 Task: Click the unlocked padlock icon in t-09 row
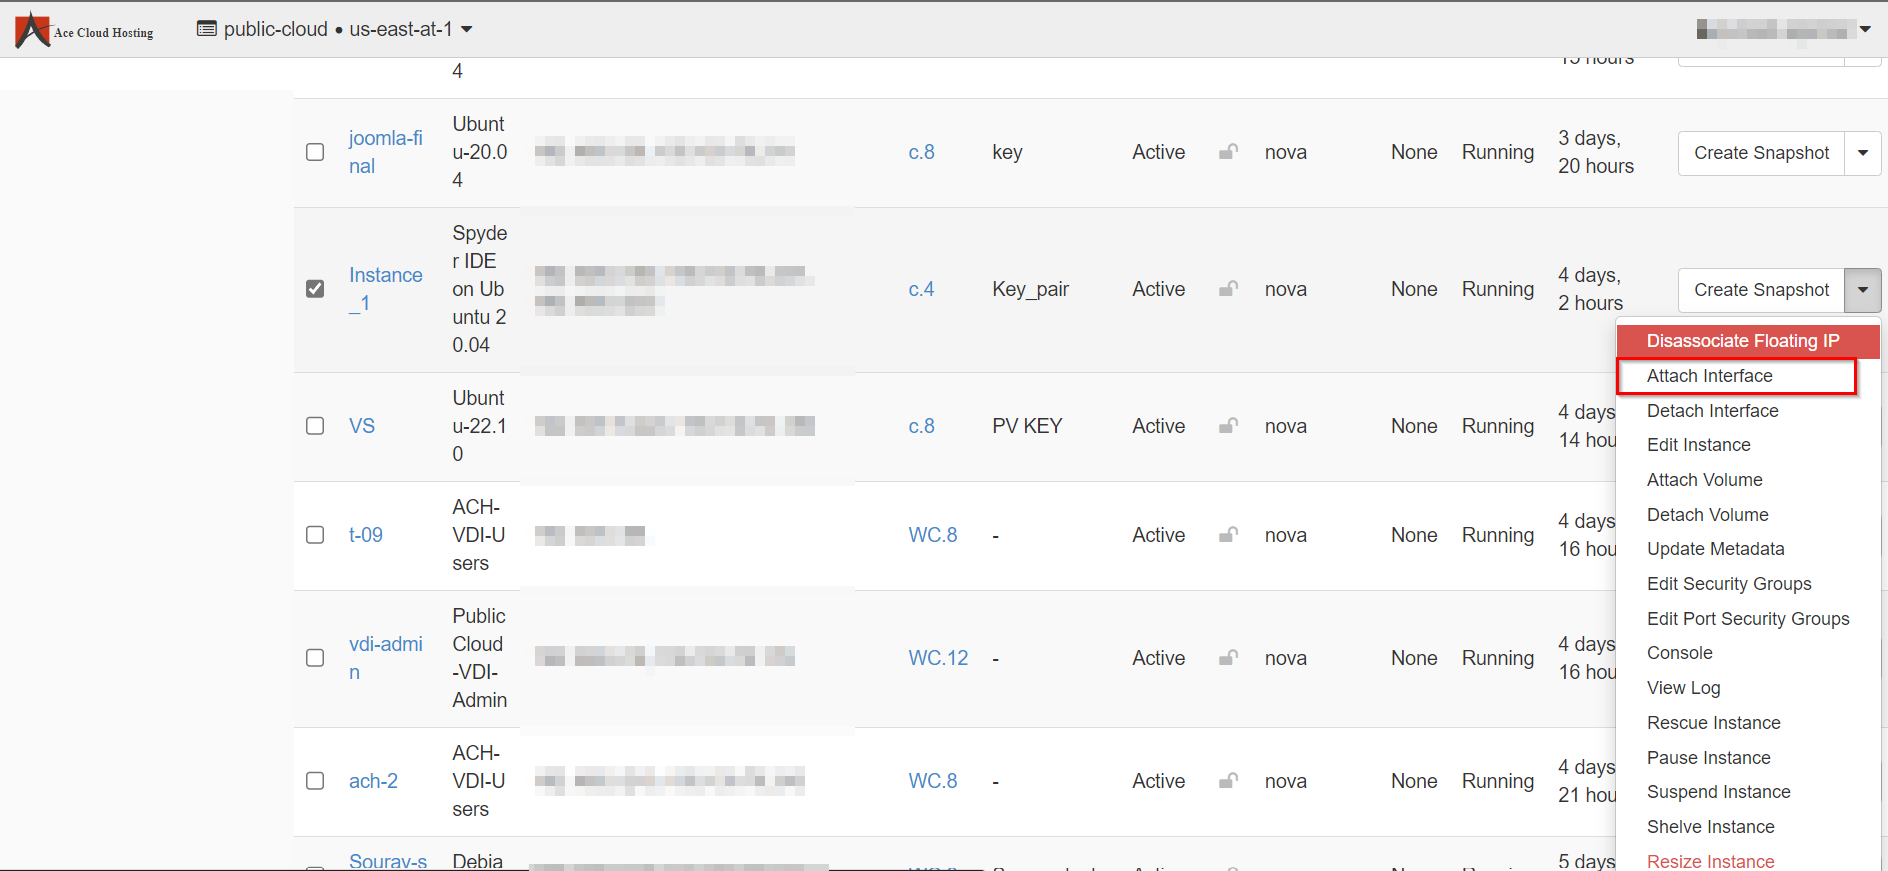1228,535
